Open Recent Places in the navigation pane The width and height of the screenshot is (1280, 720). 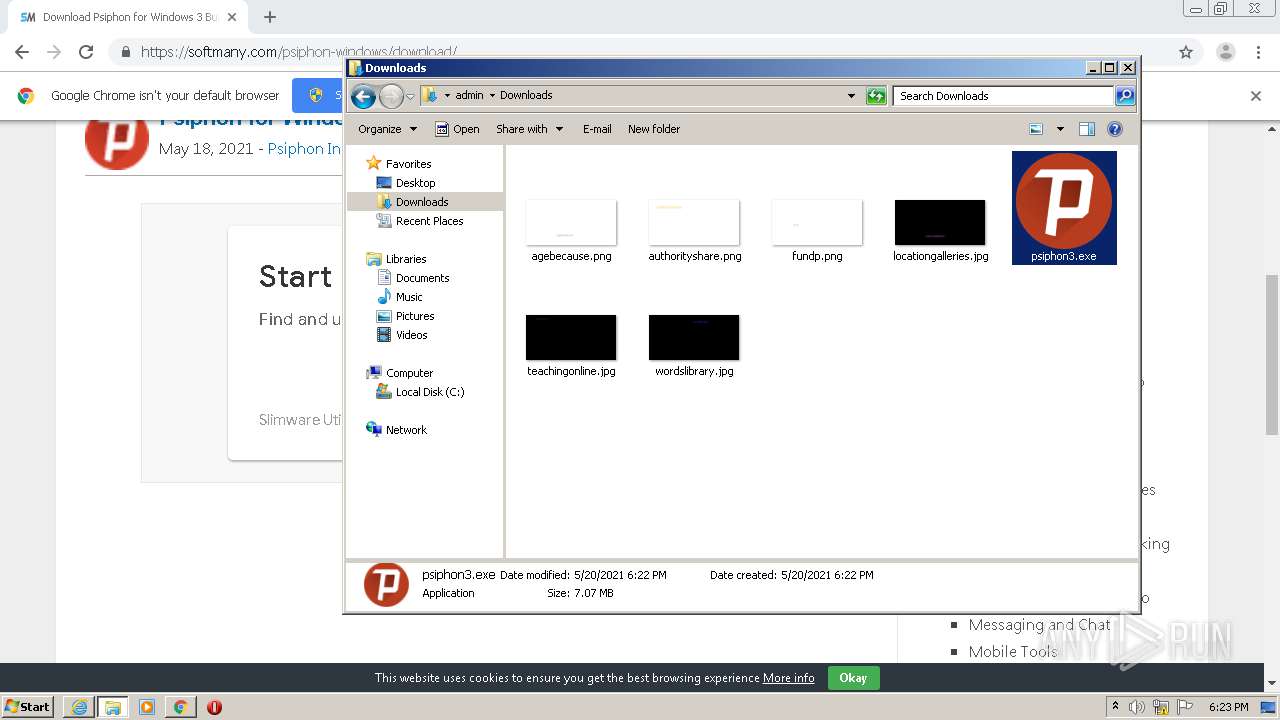click(429, 221)
